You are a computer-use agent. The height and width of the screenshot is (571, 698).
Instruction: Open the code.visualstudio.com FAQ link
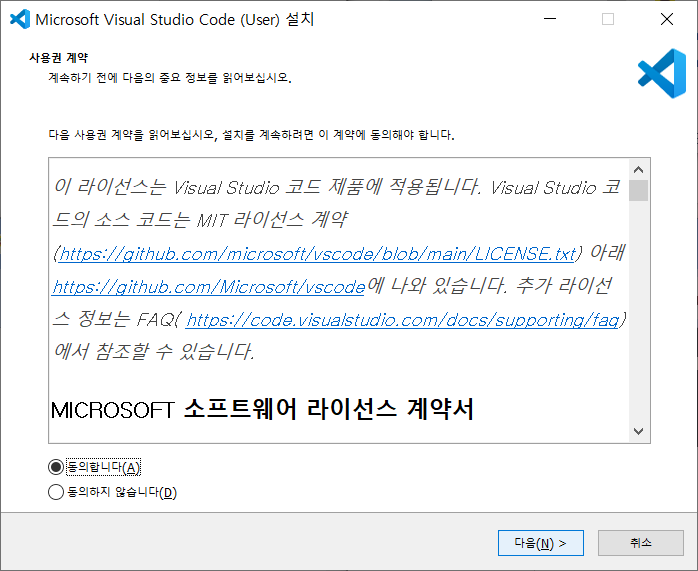[x=403, y=320]
